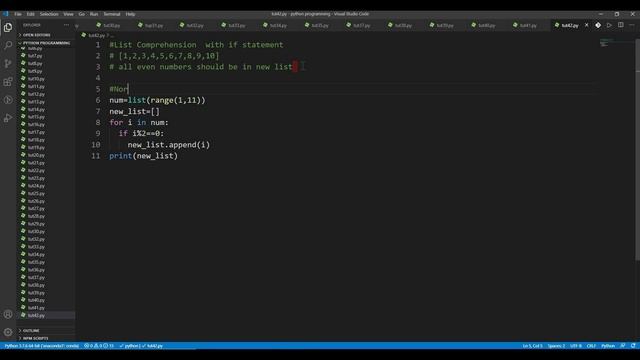Click the feedback icon in status bar
This screenshot has width=640, height=360.
[623, 346]
